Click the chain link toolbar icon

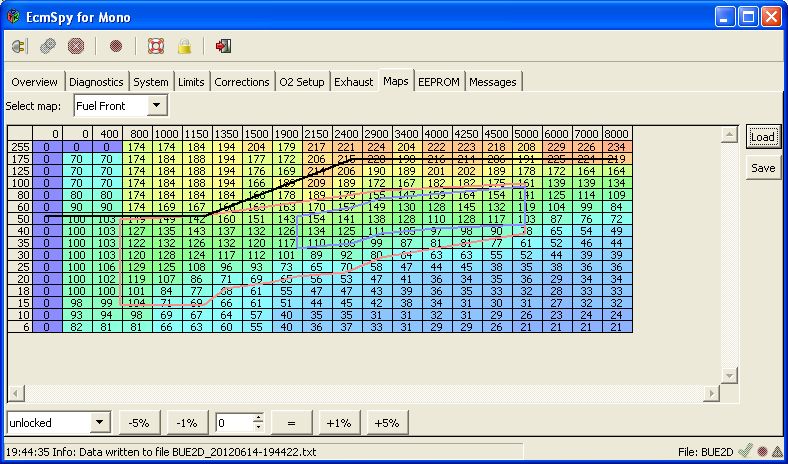click(x=48, y=46)
